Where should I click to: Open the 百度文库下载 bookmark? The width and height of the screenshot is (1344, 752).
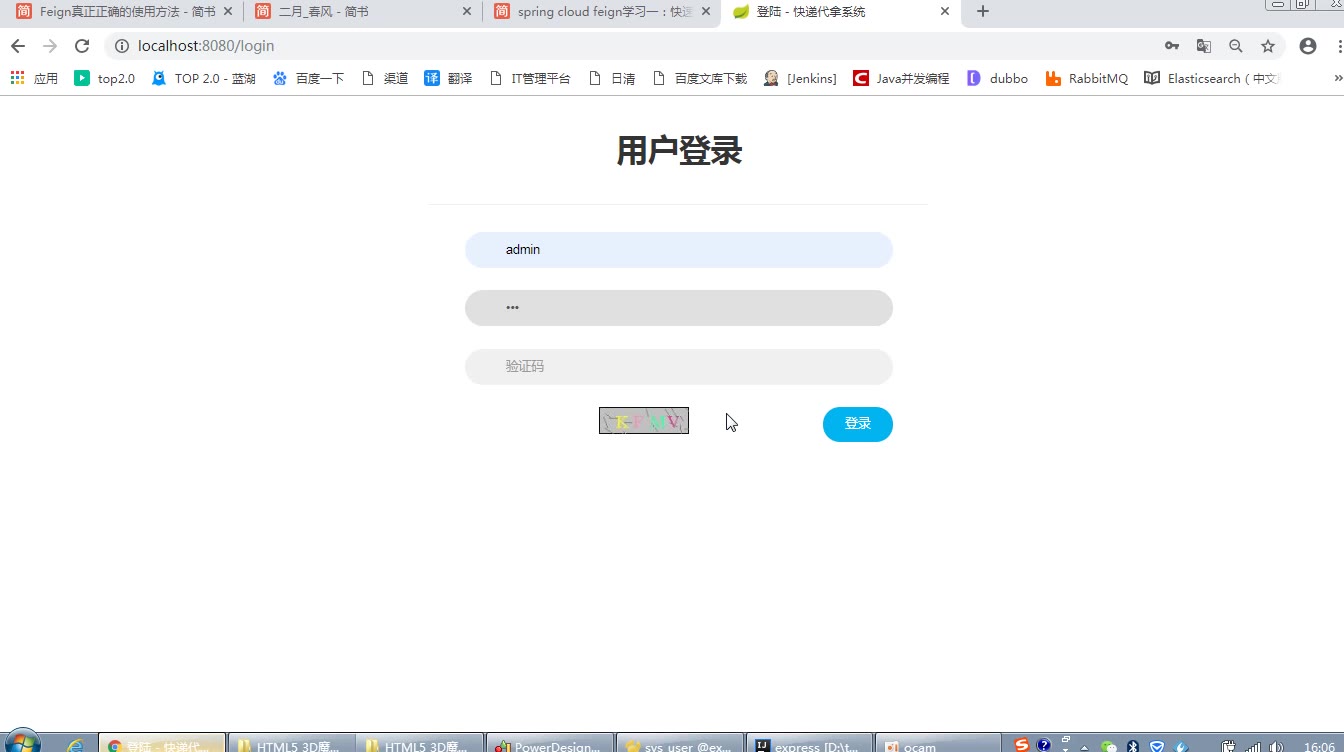(700, 78)
